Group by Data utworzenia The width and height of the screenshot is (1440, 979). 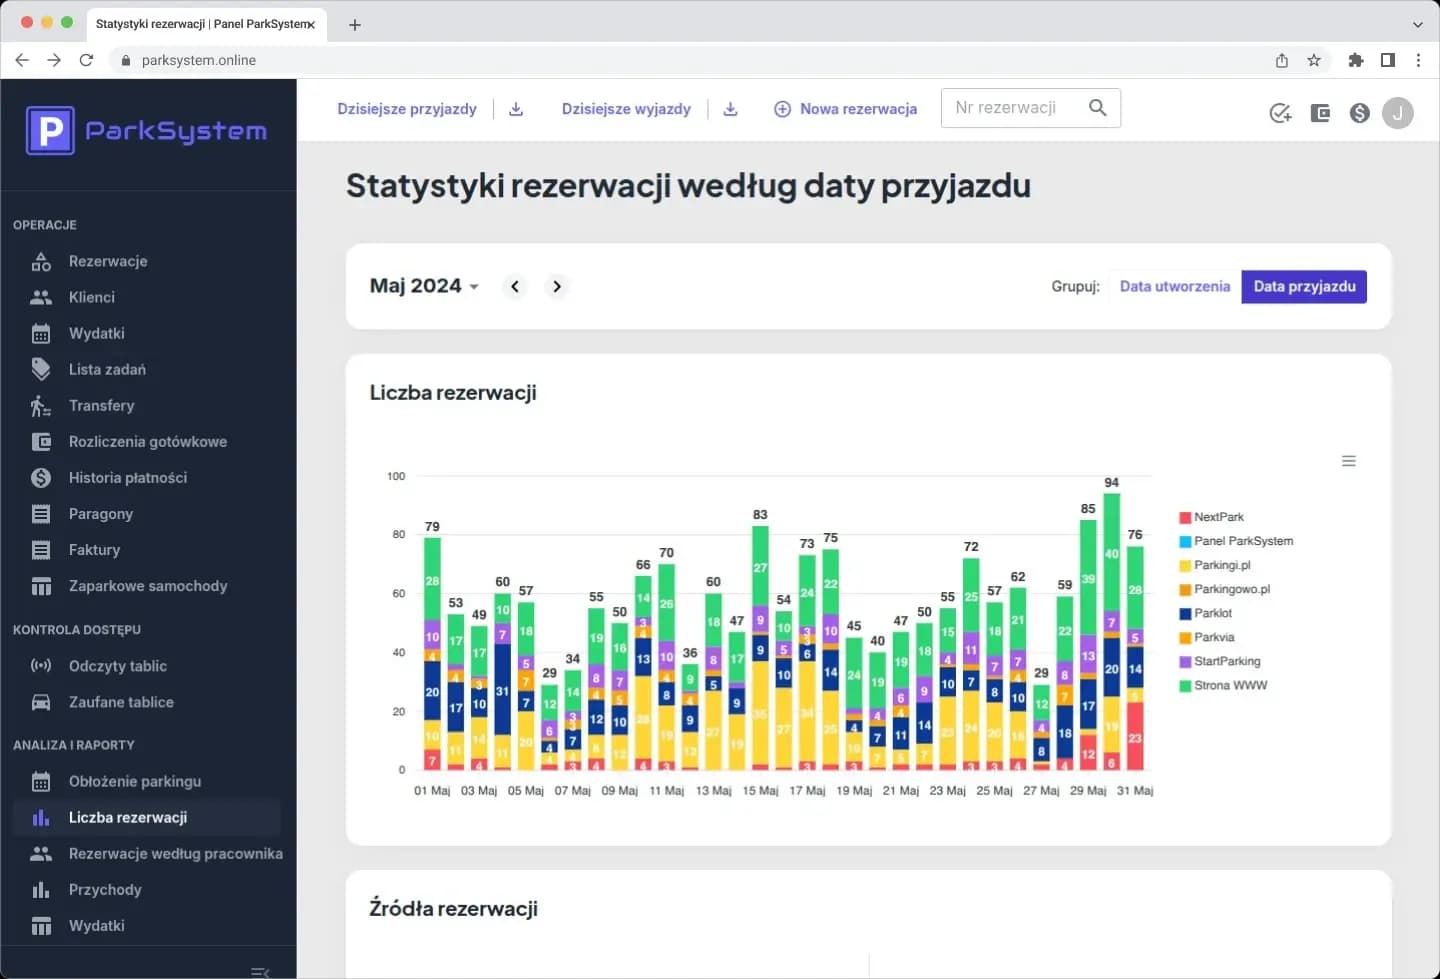(1175, 287)
